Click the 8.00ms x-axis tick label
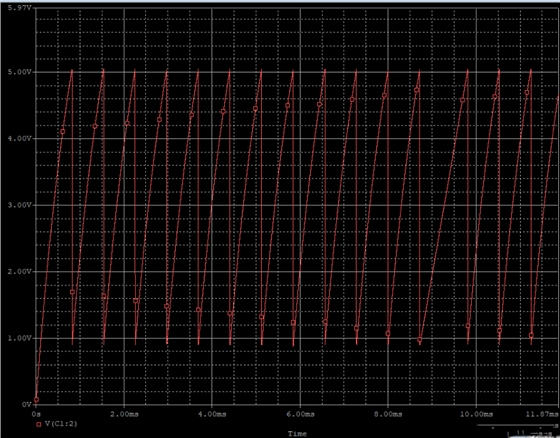The height and width of the screenshot is (438, 560). (388, 414)
